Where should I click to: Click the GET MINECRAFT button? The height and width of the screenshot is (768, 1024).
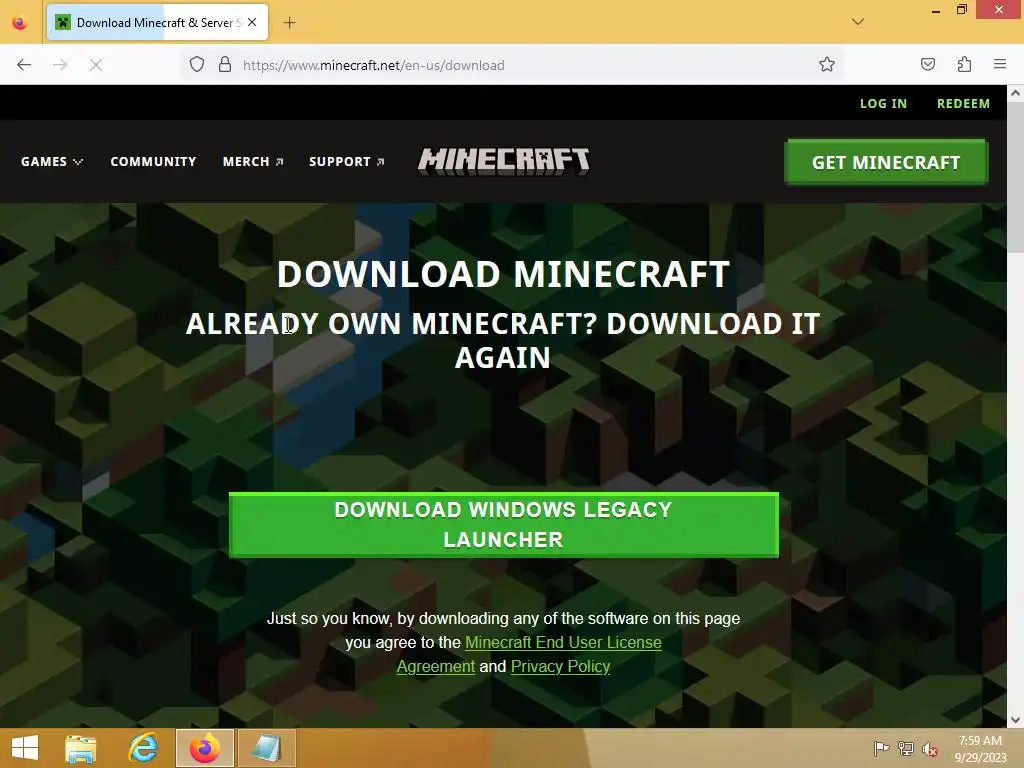886,162
